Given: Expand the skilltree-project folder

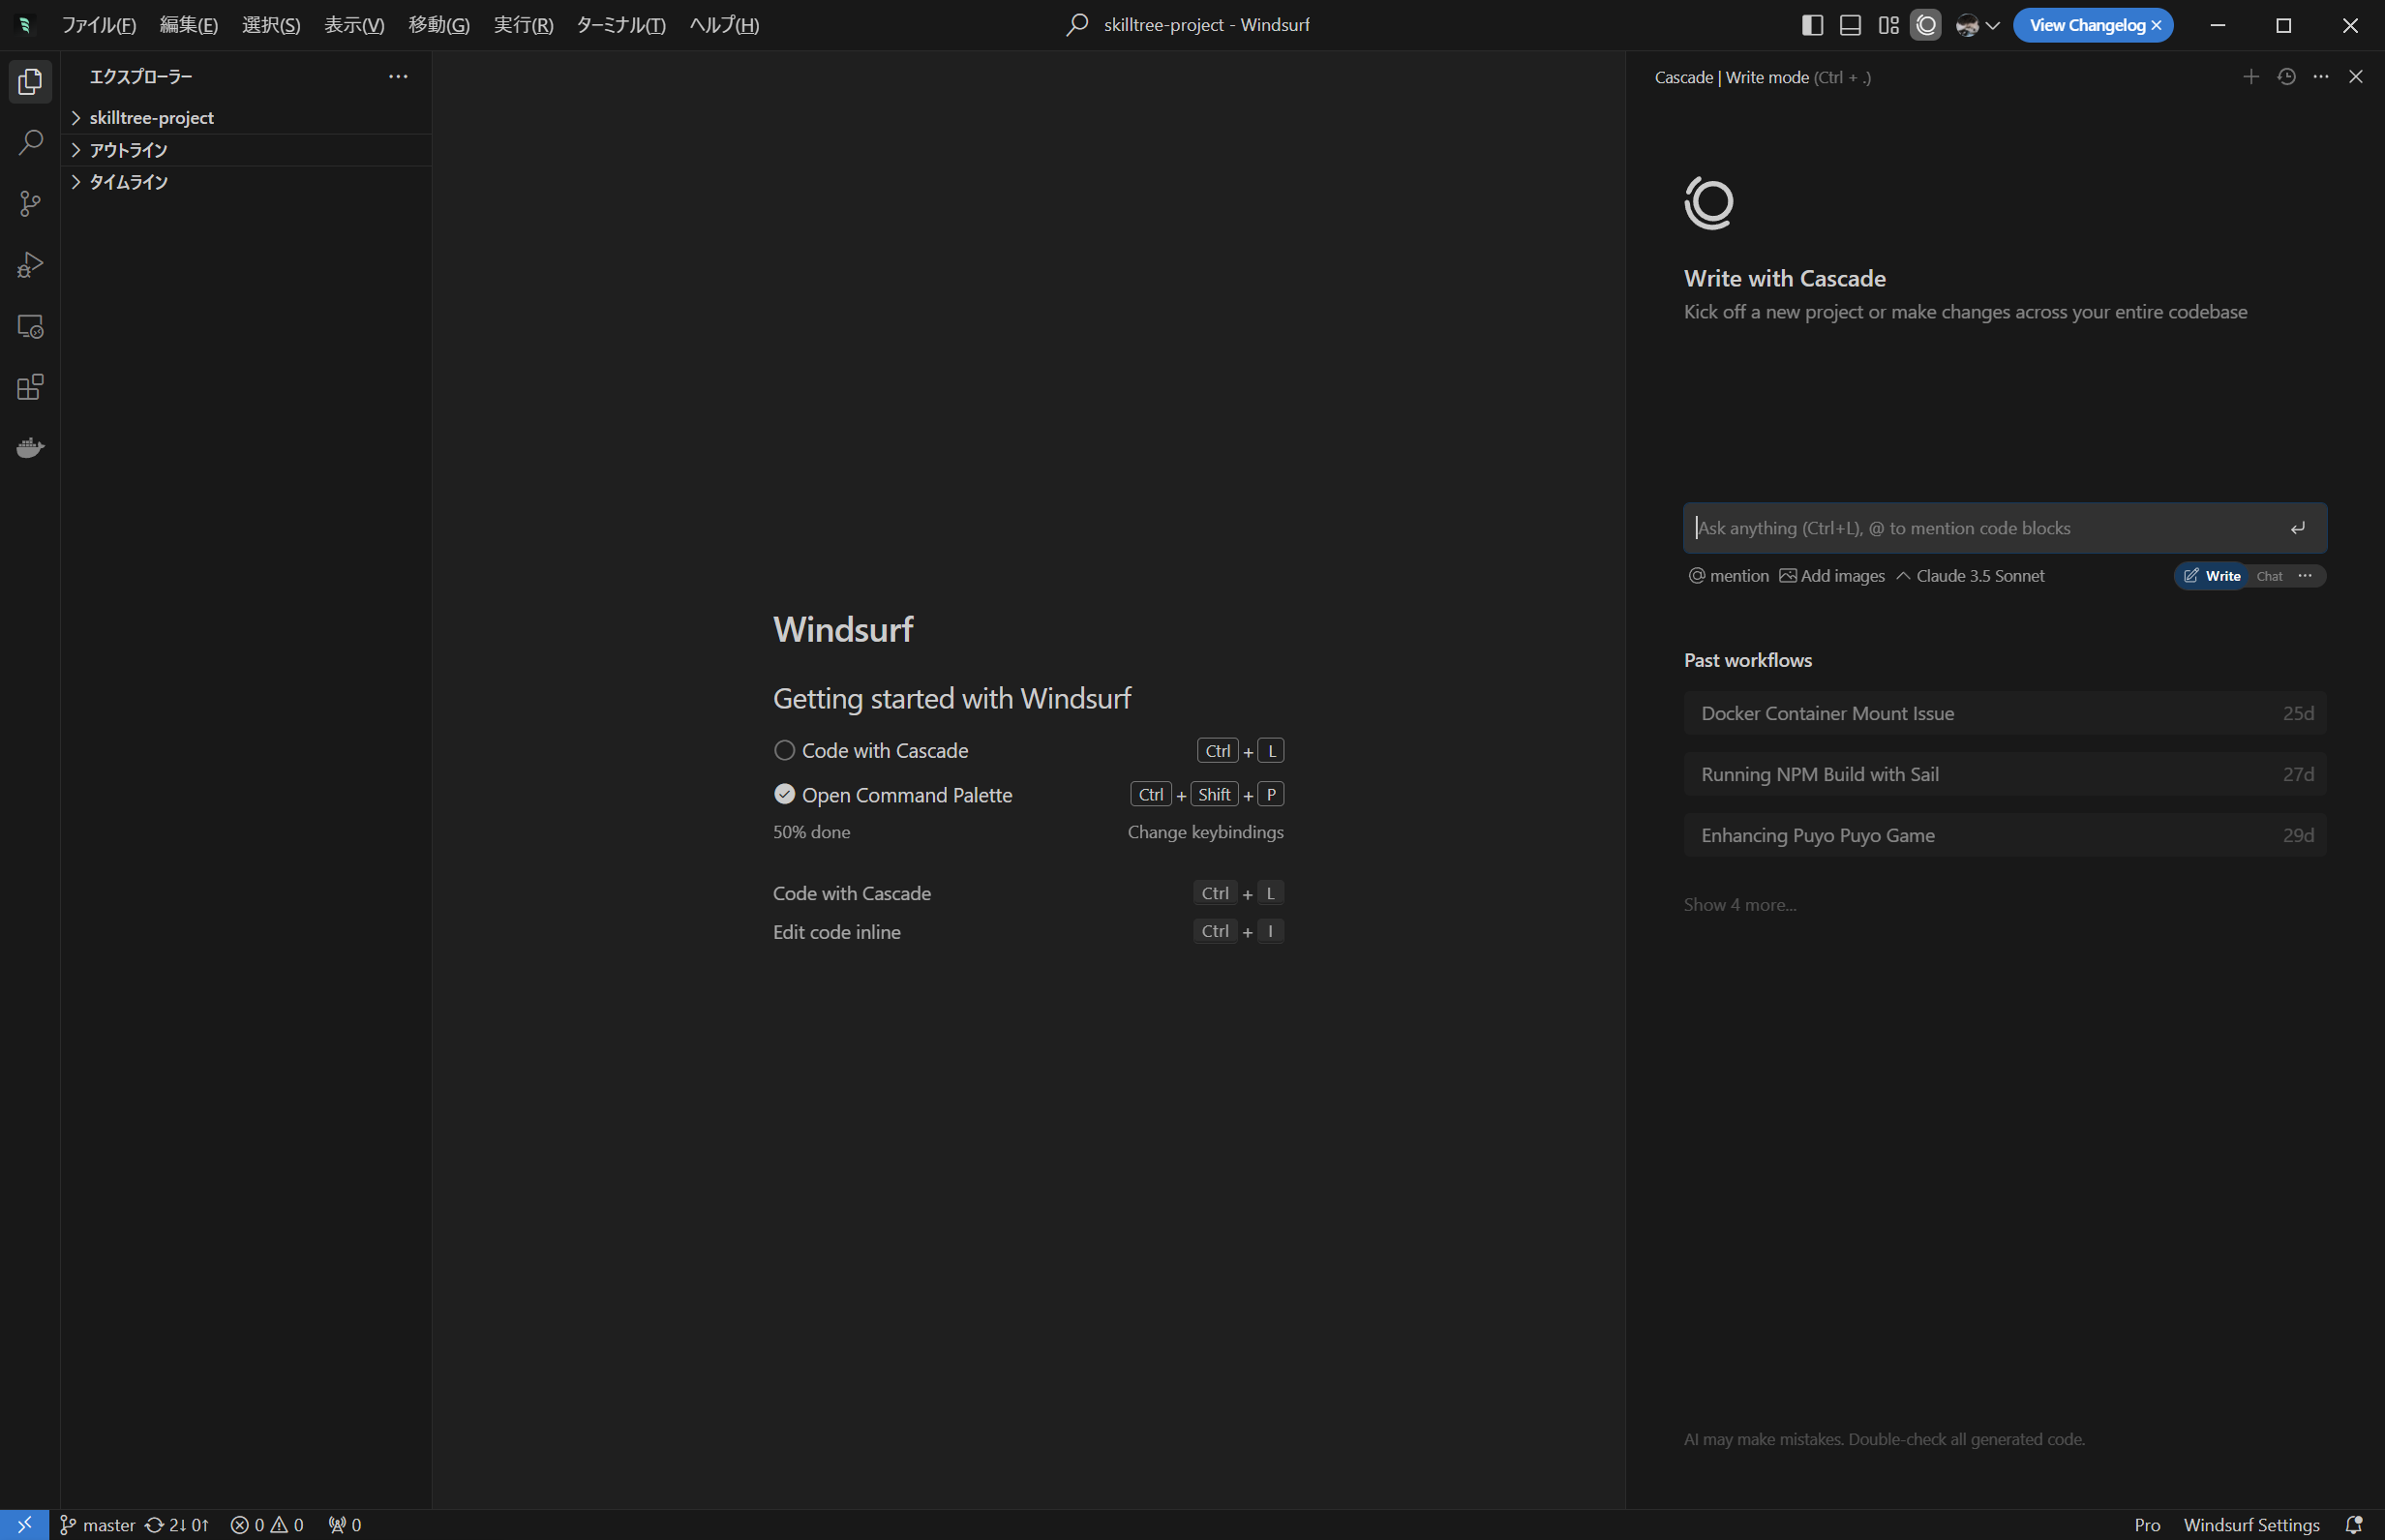Looking at the screenshot, I should [247, 118].
